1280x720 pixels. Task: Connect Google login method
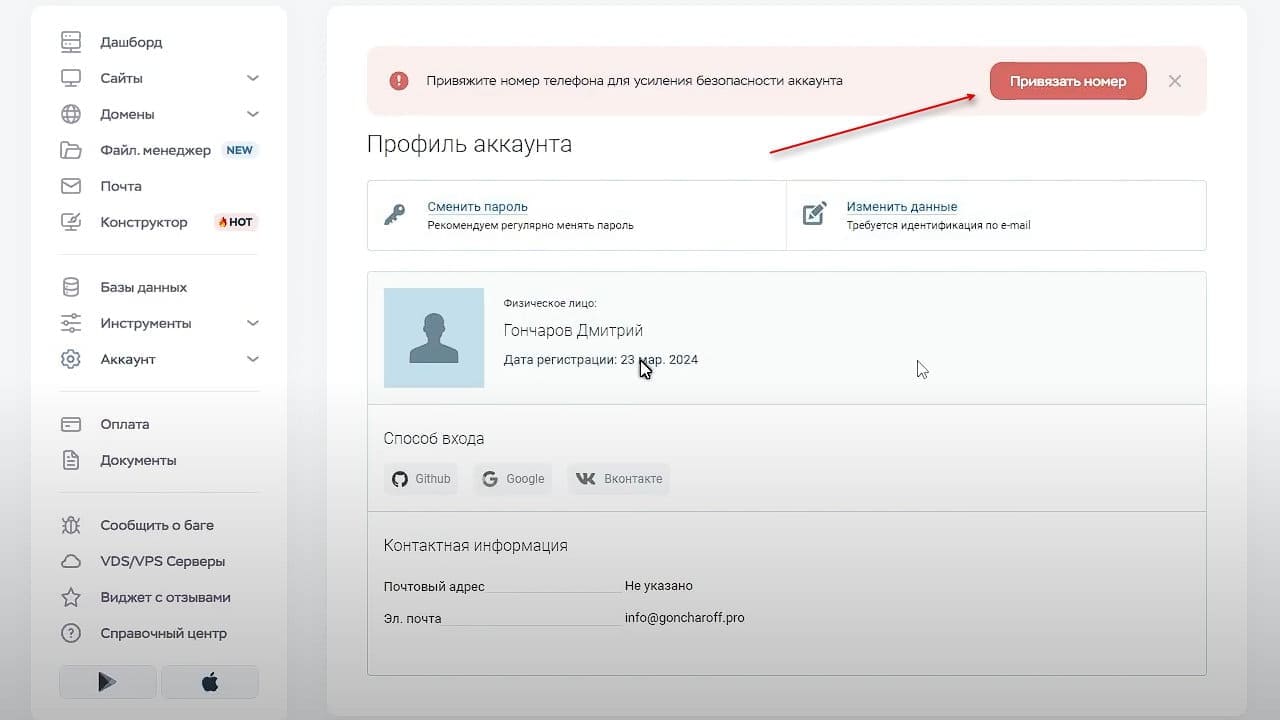514,479
